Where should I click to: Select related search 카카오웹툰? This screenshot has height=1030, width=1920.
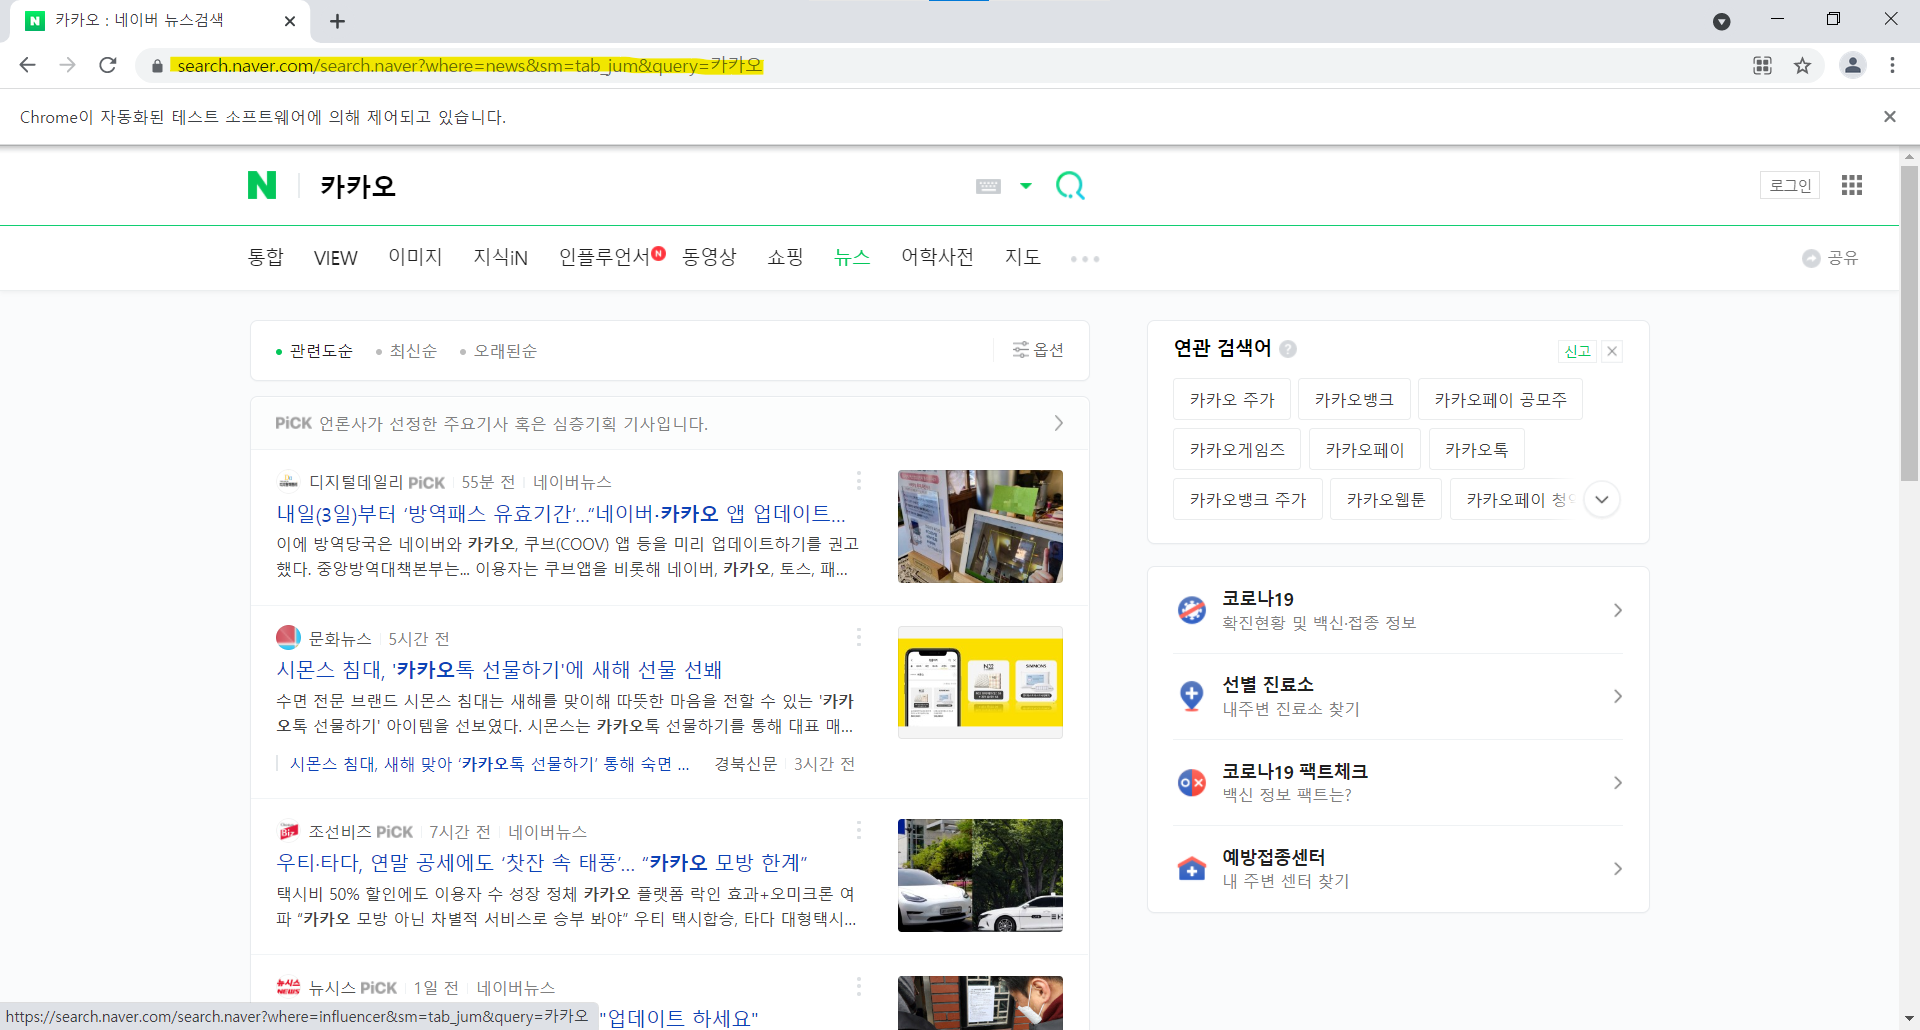[1386, 499]
